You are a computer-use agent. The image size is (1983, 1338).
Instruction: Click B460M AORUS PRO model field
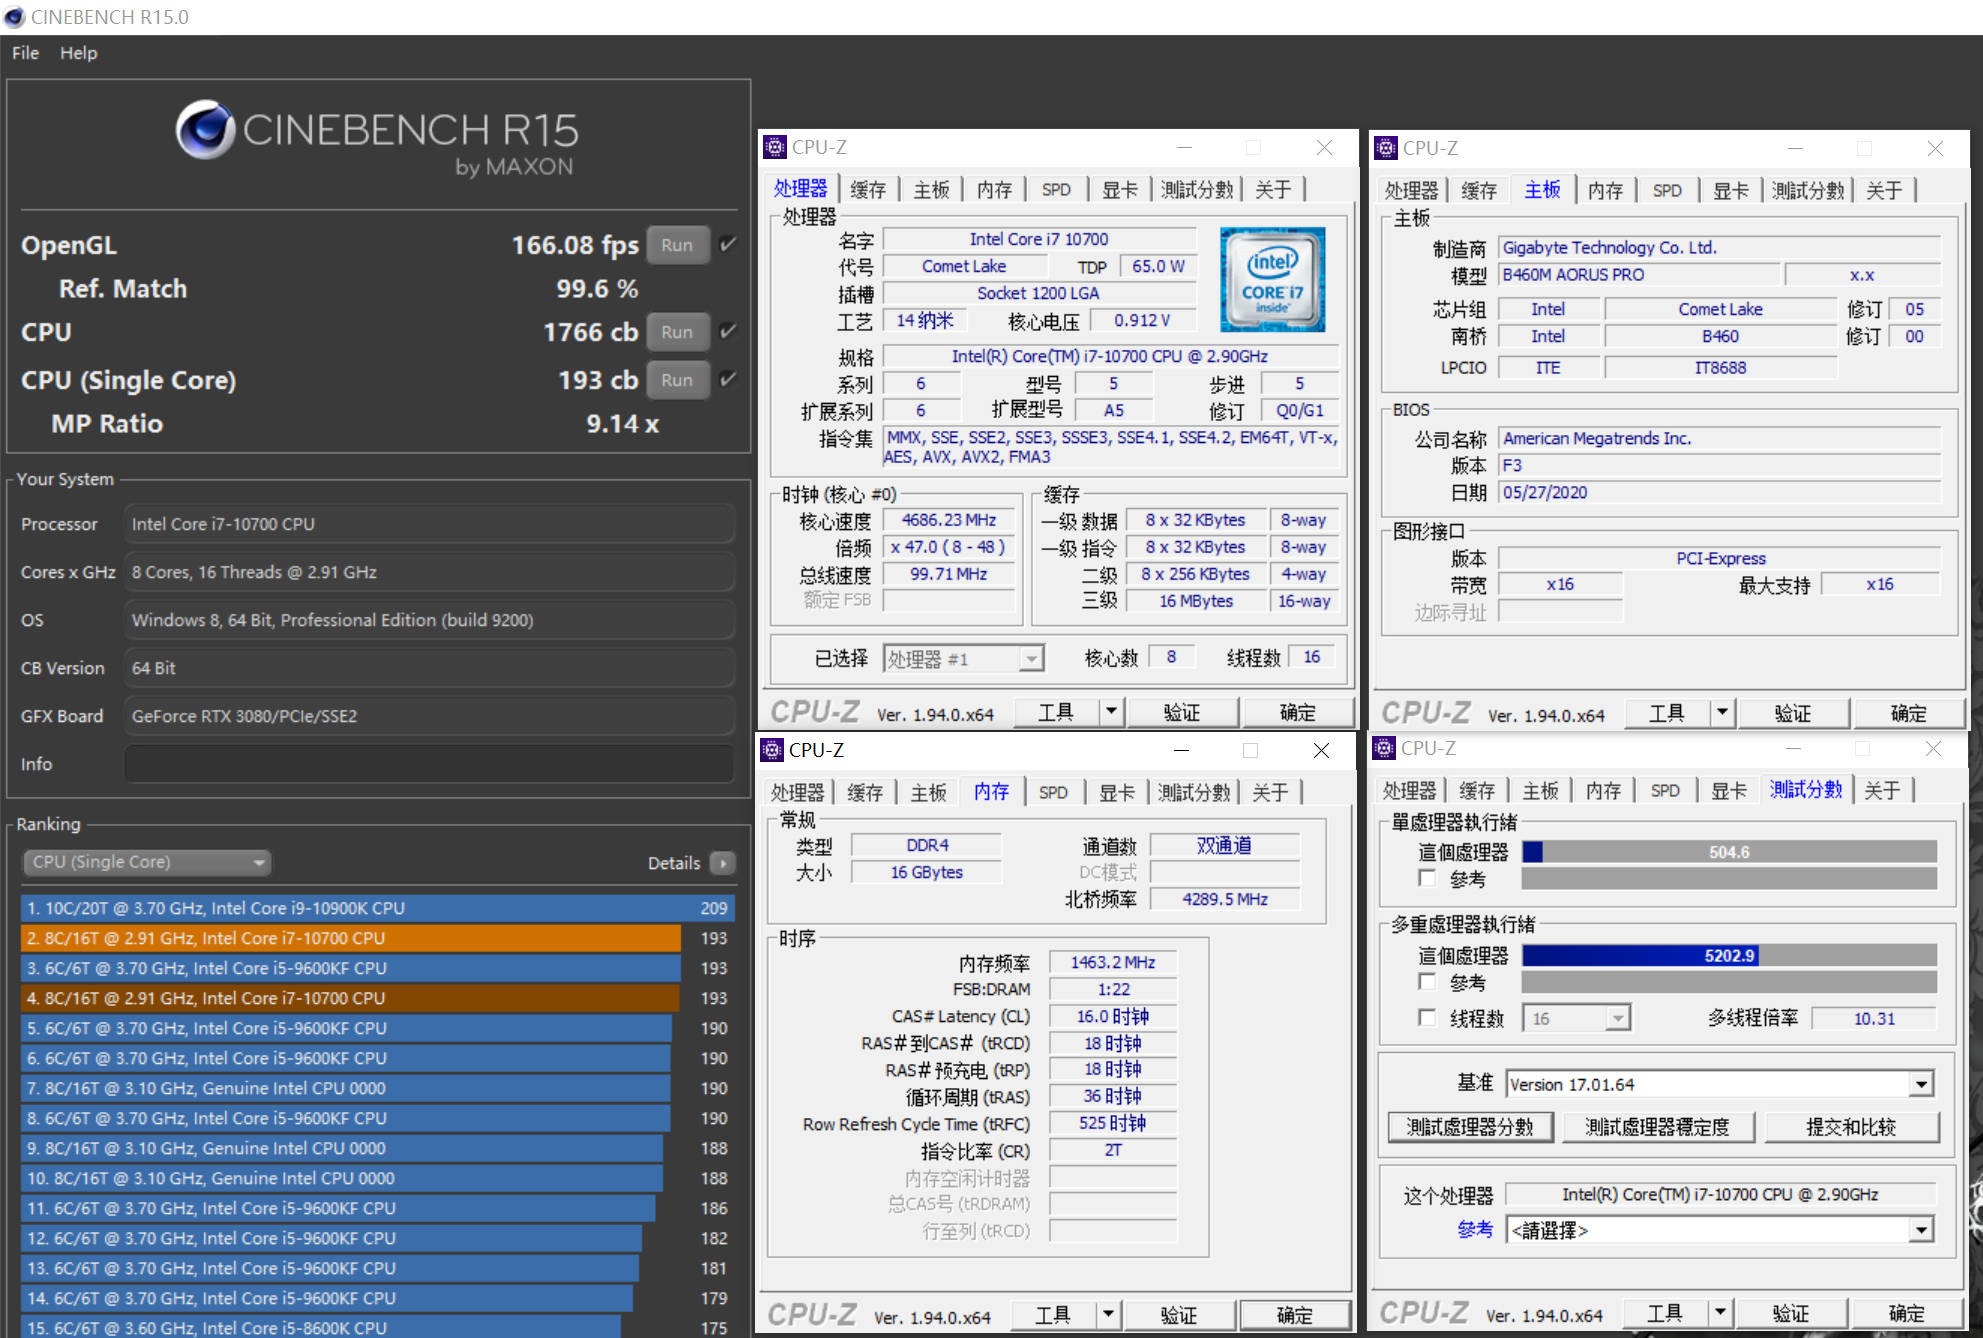pos(1640,275)
